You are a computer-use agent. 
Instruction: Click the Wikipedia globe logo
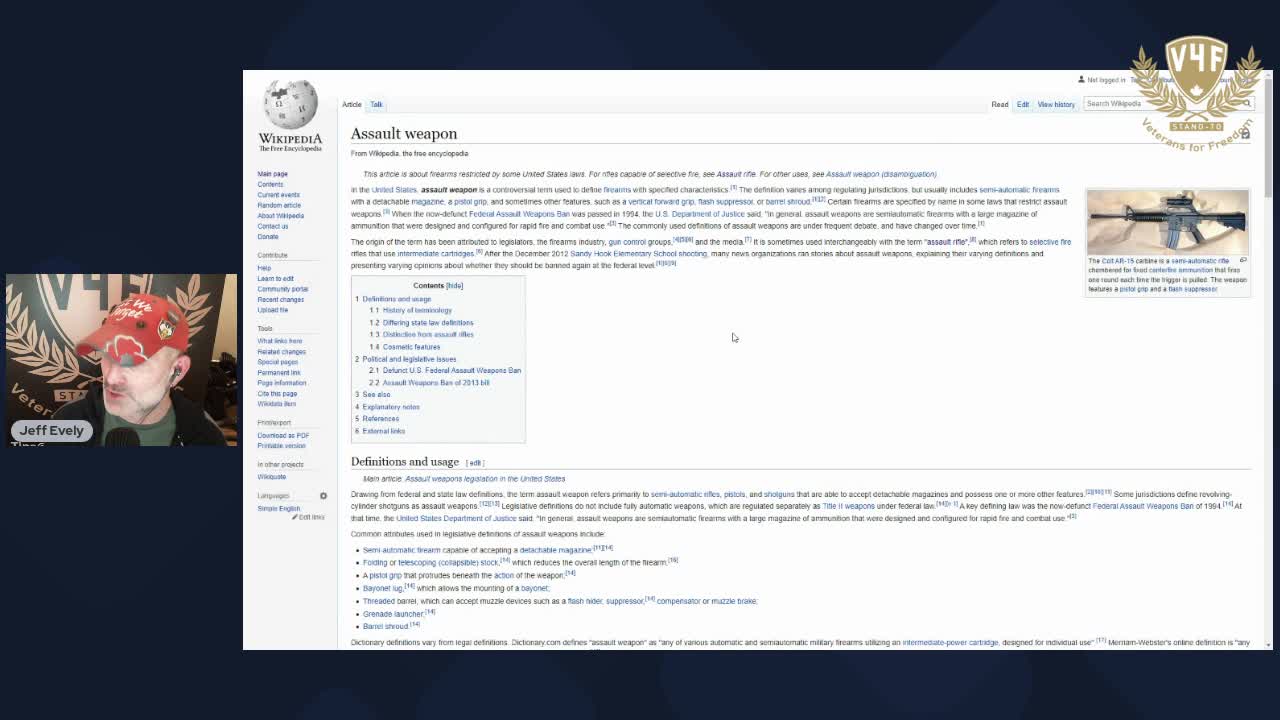tap(290, 107)
